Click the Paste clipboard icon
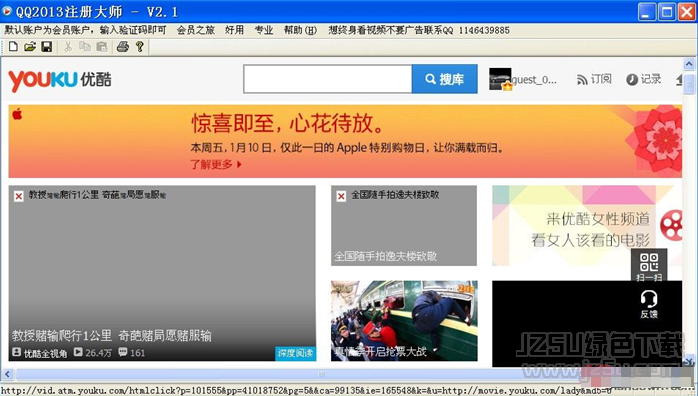The width and height of the screenshot is (698, 396). [102, 46]
